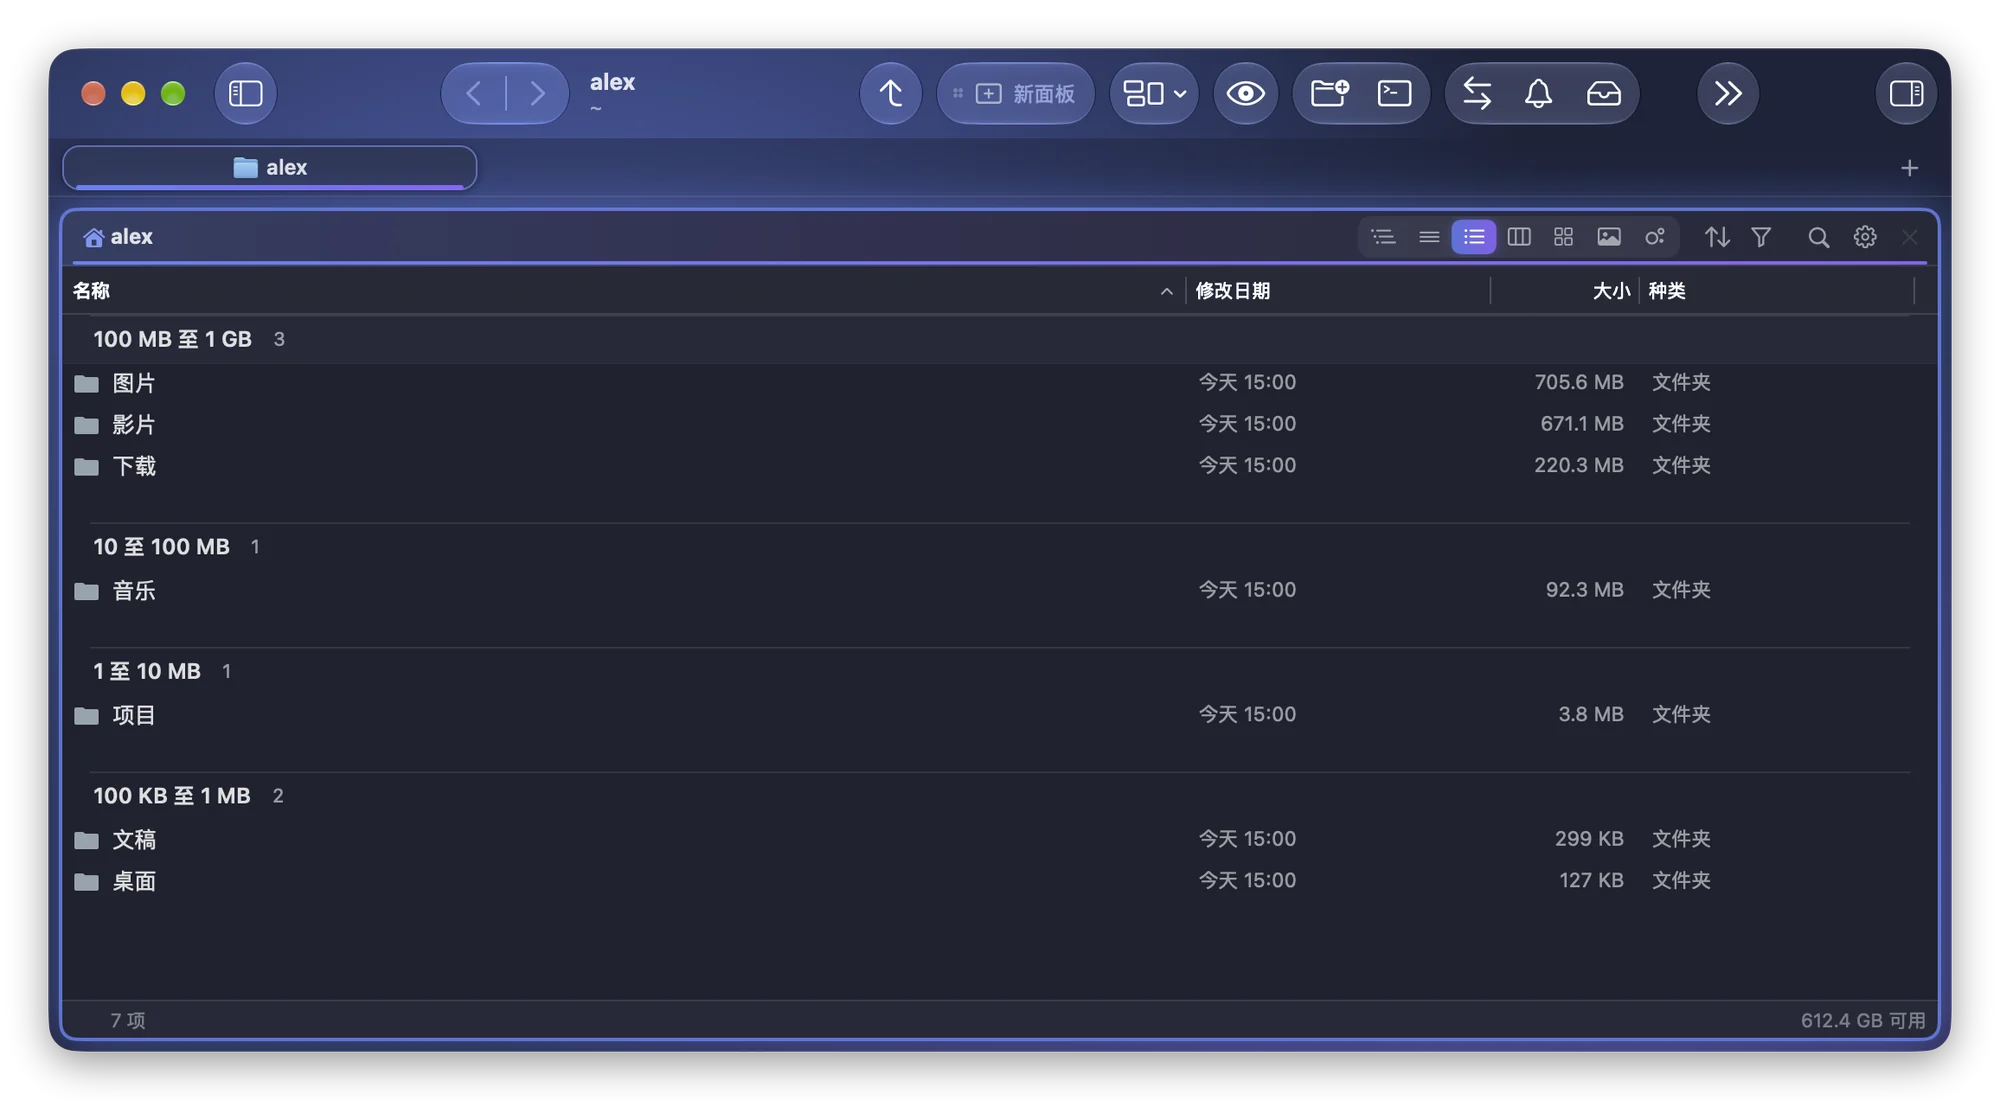The image size is (2000, 1100).
Task: Go up to the parent folder
Action: click(890, 93)
